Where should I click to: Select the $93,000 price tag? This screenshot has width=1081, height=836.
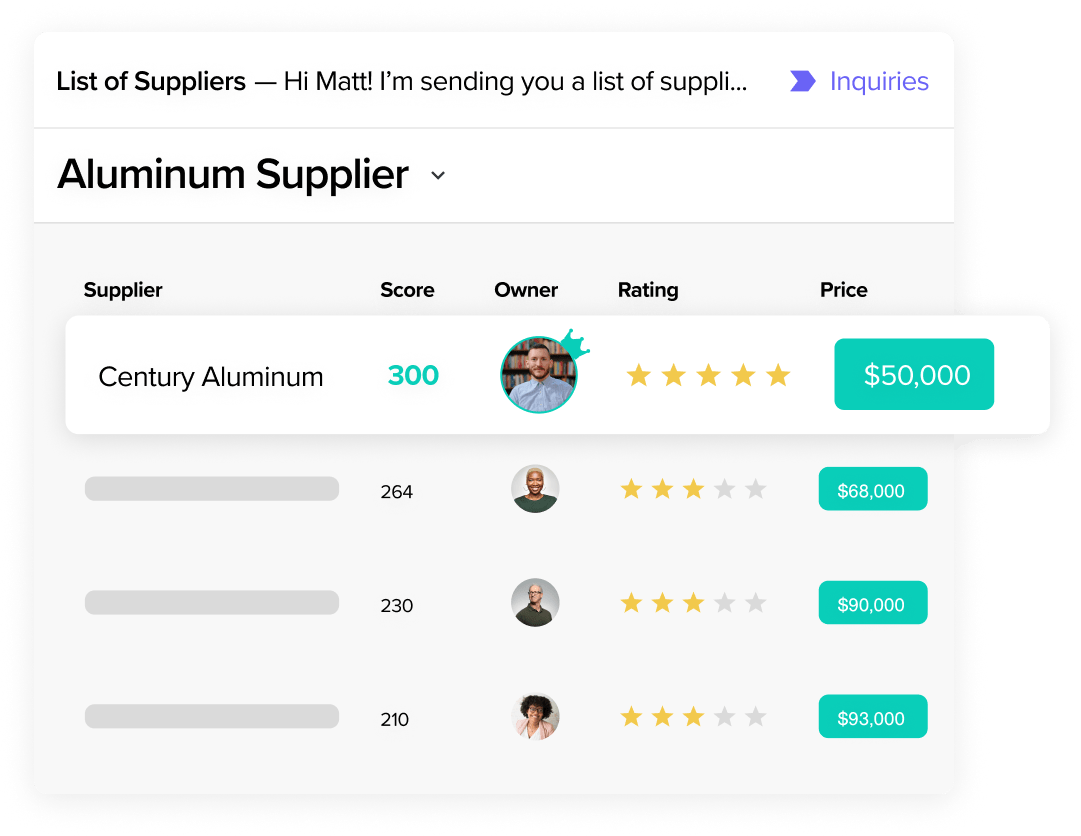click(873, 716)
